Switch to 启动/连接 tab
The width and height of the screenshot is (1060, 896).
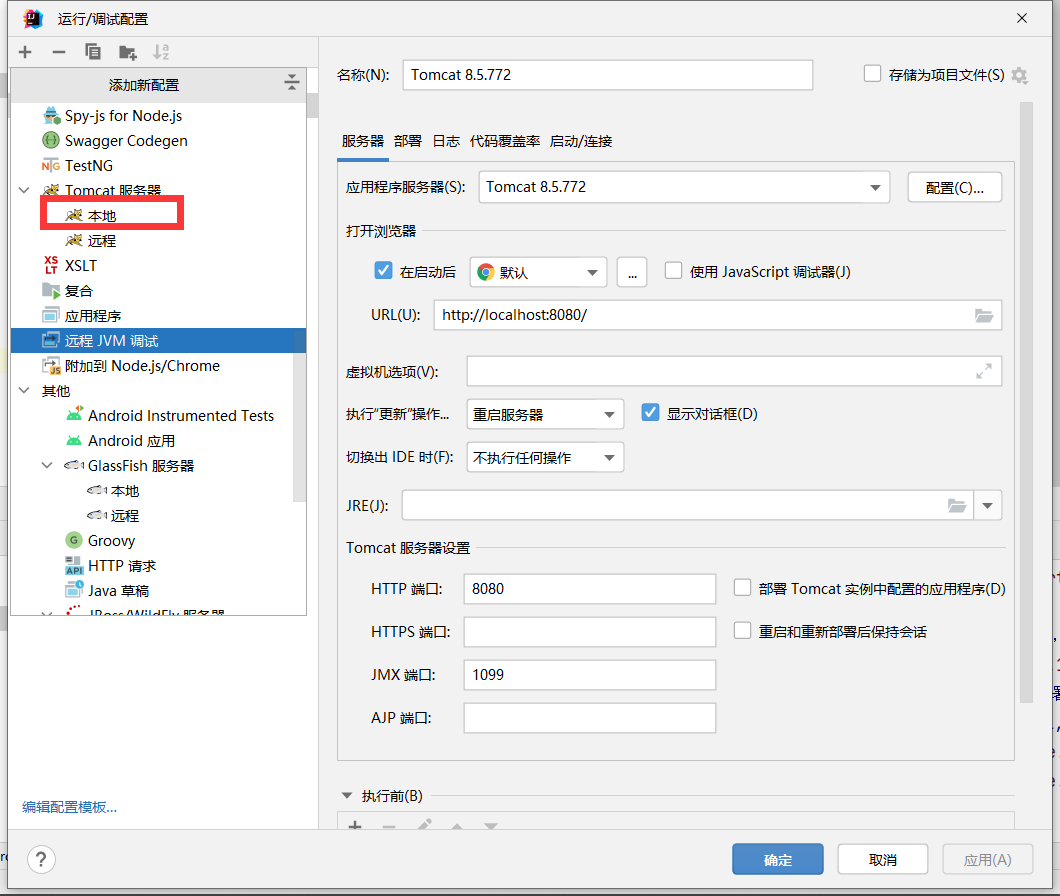coord(581,141)
